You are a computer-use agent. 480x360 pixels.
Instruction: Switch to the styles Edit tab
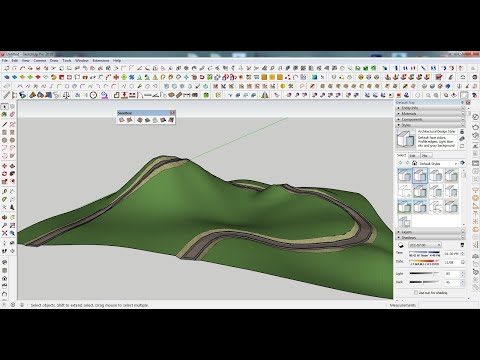click(413, 156)
